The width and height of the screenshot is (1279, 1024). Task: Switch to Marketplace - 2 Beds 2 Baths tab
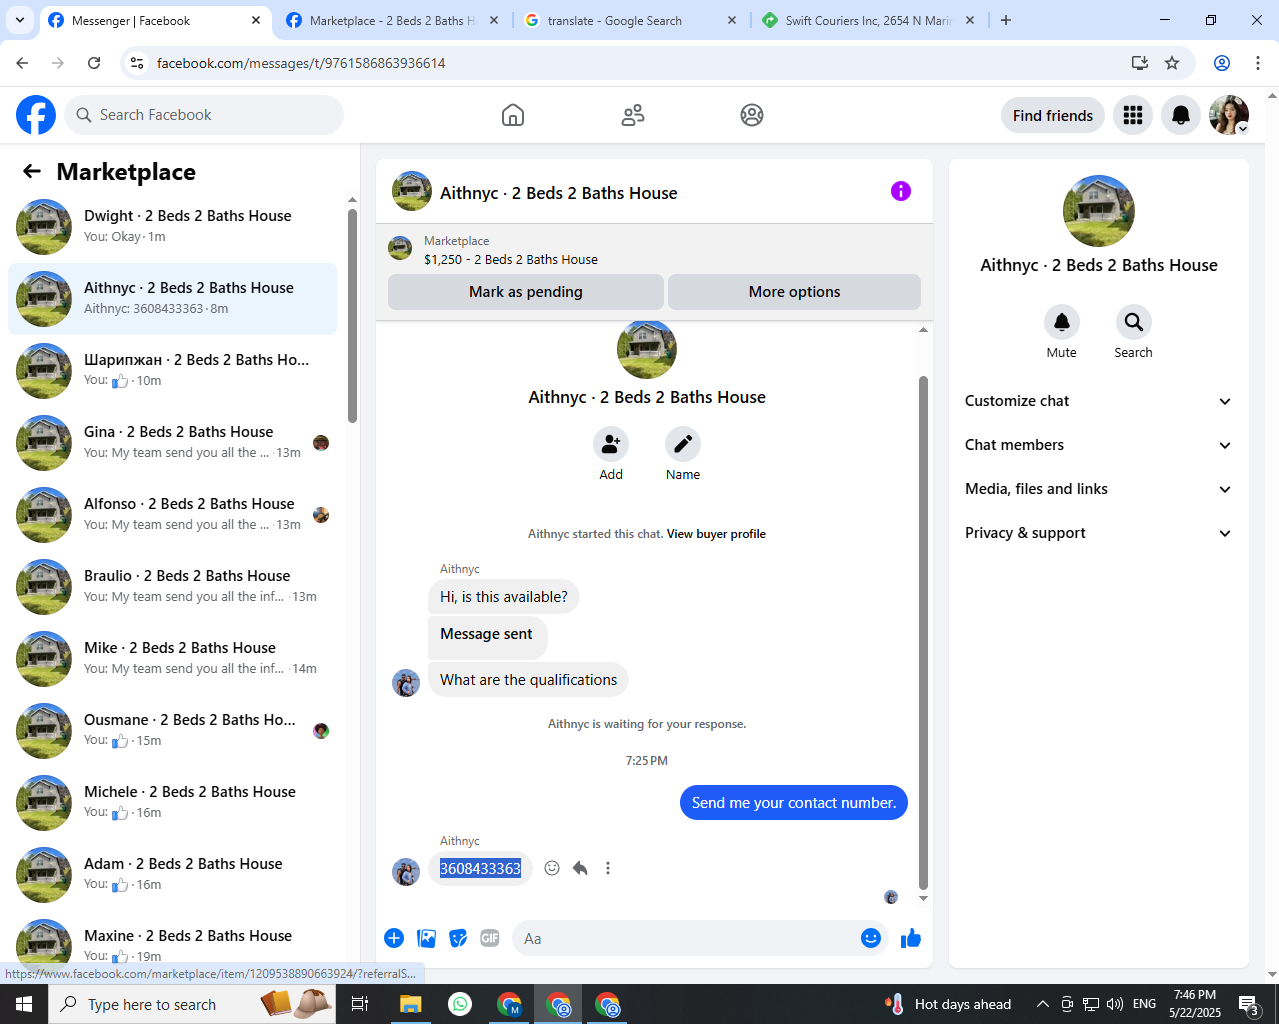pos(392,21)
